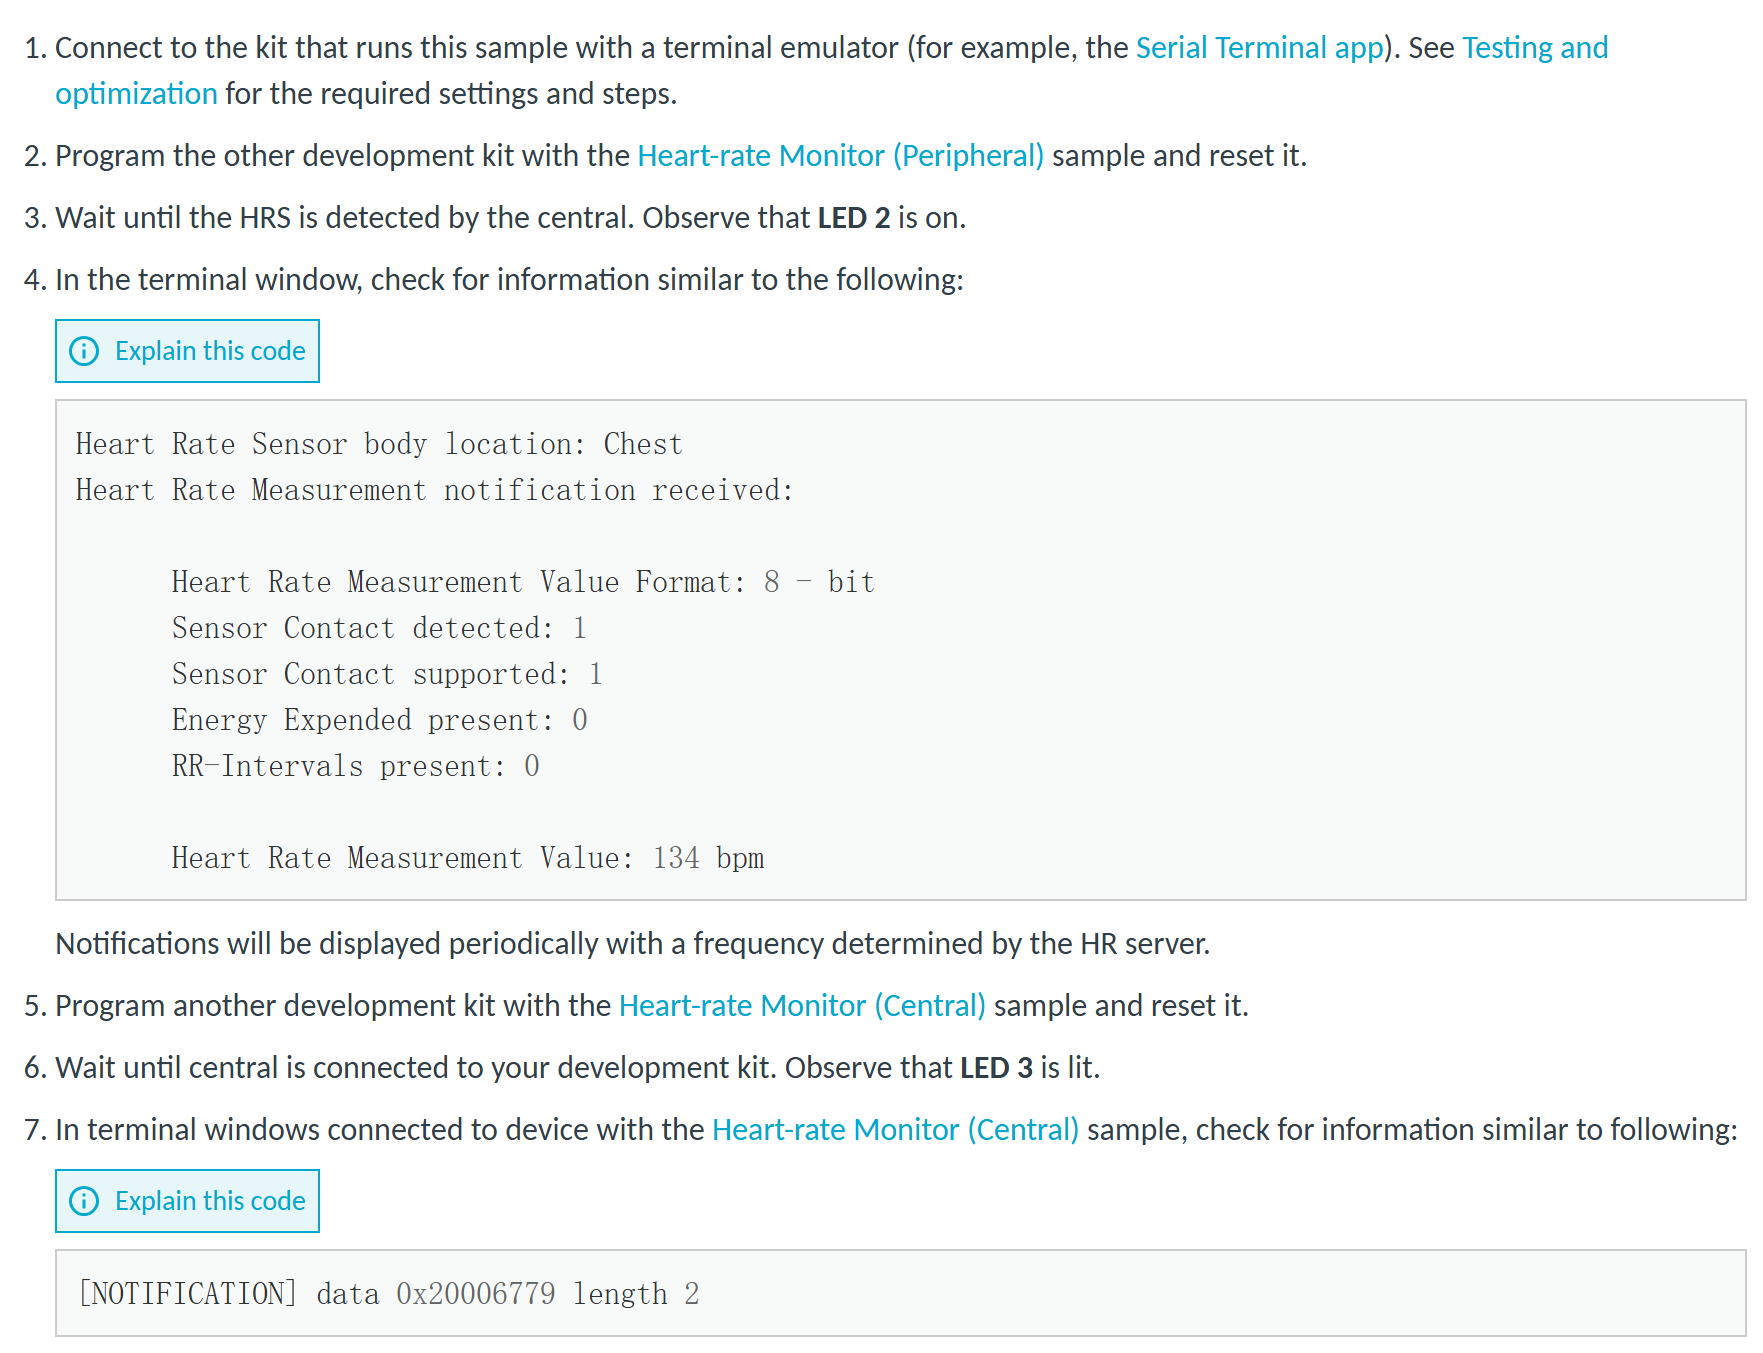Click info icon in first Explain button

(x=84, y=351)
